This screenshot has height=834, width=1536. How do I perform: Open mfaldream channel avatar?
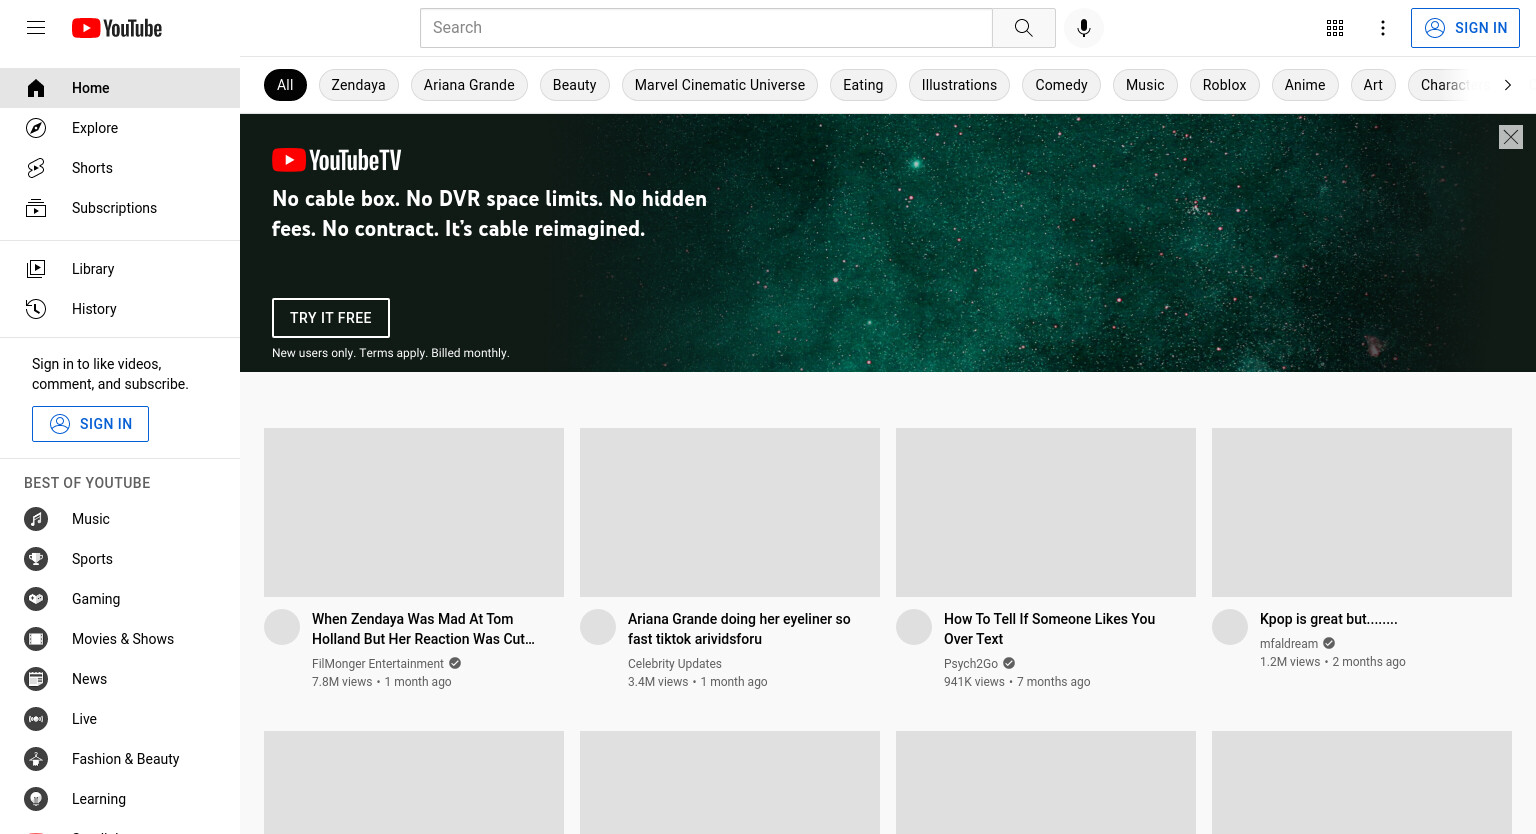coord(1230,627)
